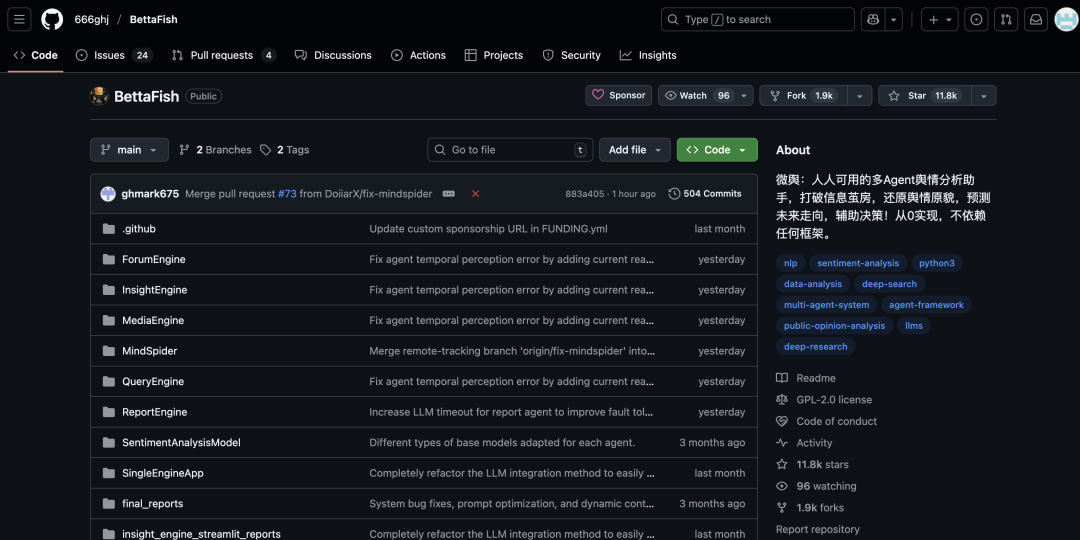Viewport: 1080px width, 540px height.
Task: Click the Readme book icon
Action: tap(782, 378)
